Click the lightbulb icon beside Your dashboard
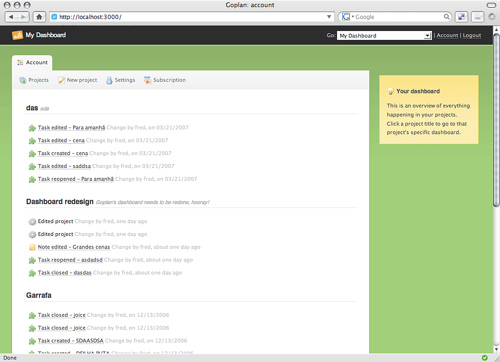 (x=391, y=91)
